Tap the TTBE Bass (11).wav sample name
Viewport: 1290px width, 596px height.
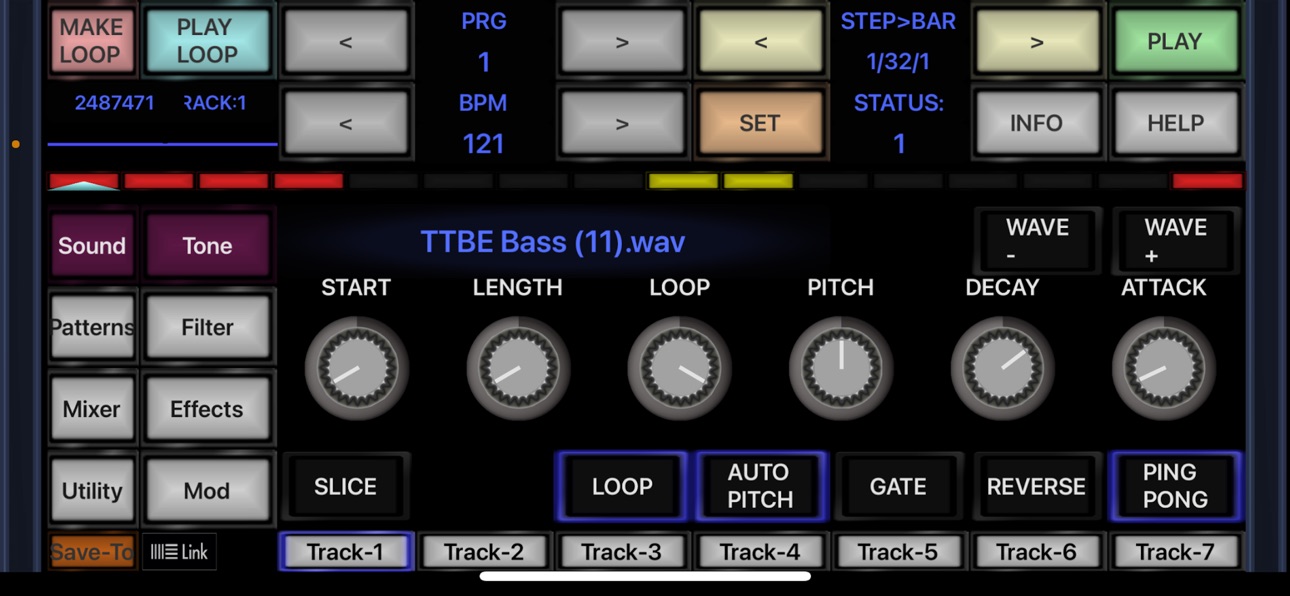coord(552,242)
